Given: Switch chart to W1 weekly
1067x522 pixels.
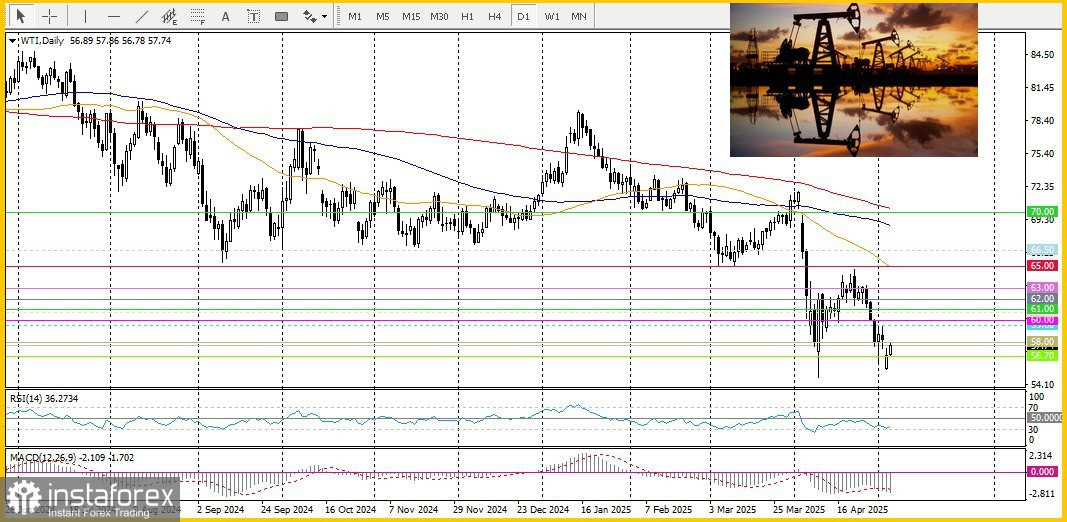Looking at the screenshot, I should tap(551, 16).
